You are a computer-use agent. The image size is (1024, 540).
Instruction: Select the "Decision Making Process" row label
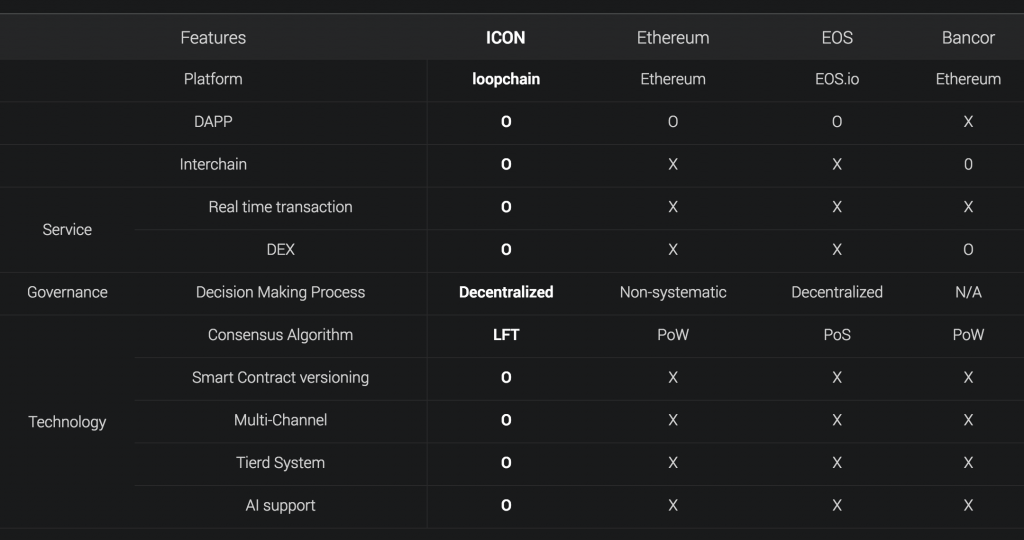(x=280, y=292)
